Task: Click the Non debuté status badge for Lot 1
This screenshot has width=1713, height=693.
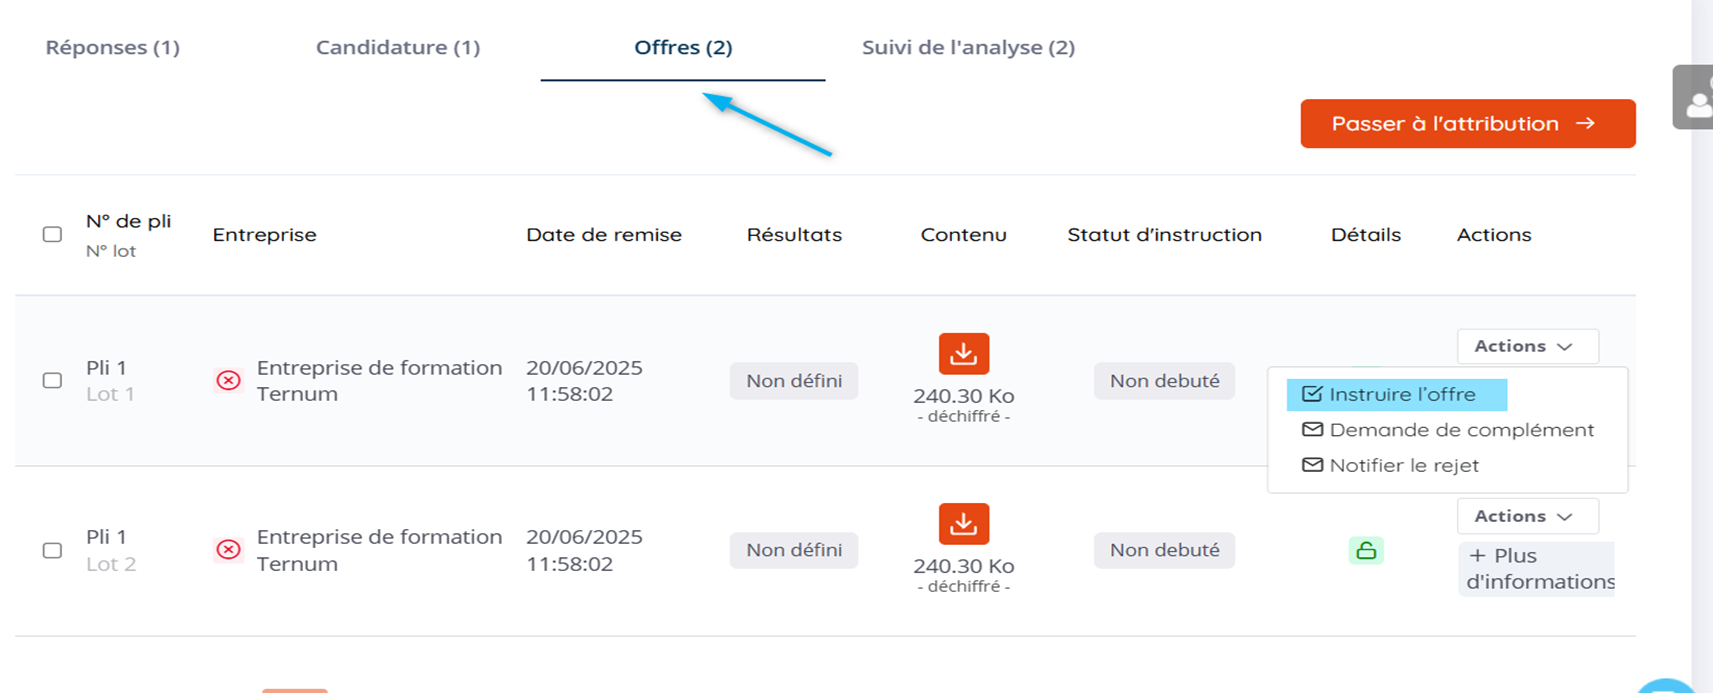Action: coord(1164,381)
